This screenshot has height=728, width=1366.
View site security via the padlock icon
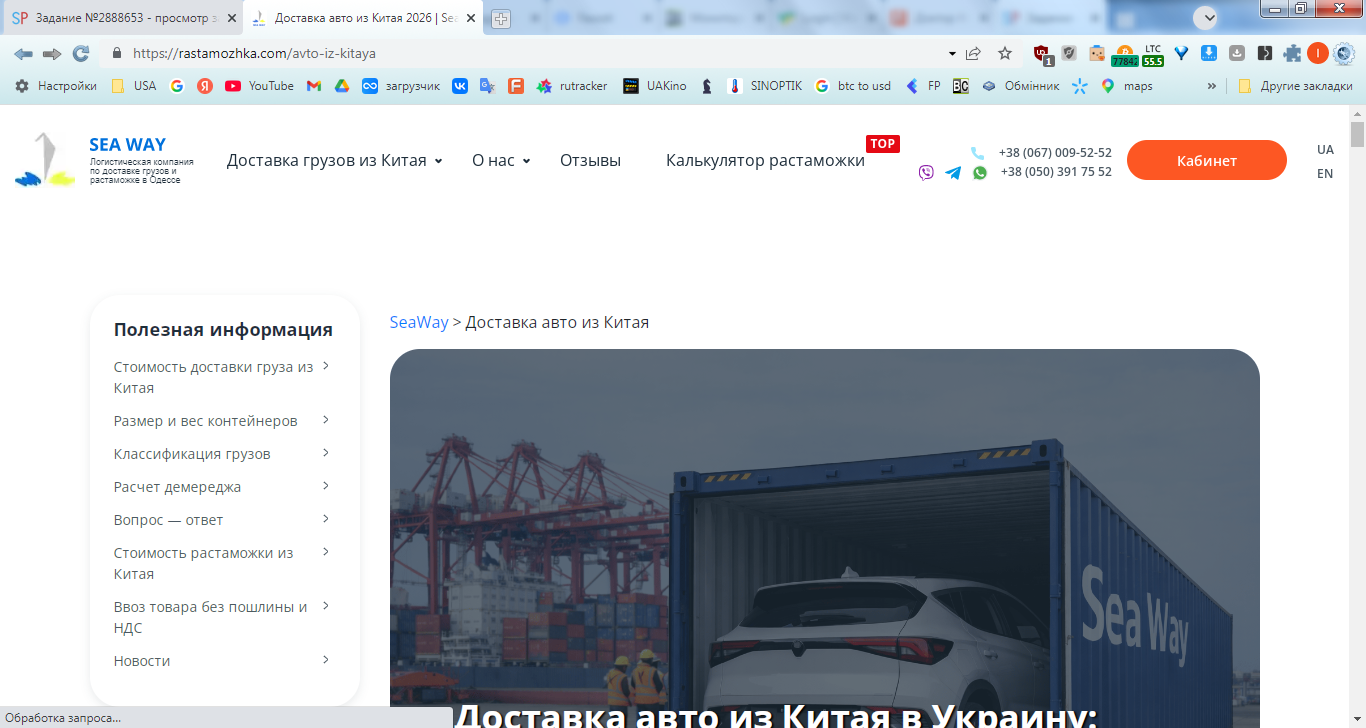(116, 54)
